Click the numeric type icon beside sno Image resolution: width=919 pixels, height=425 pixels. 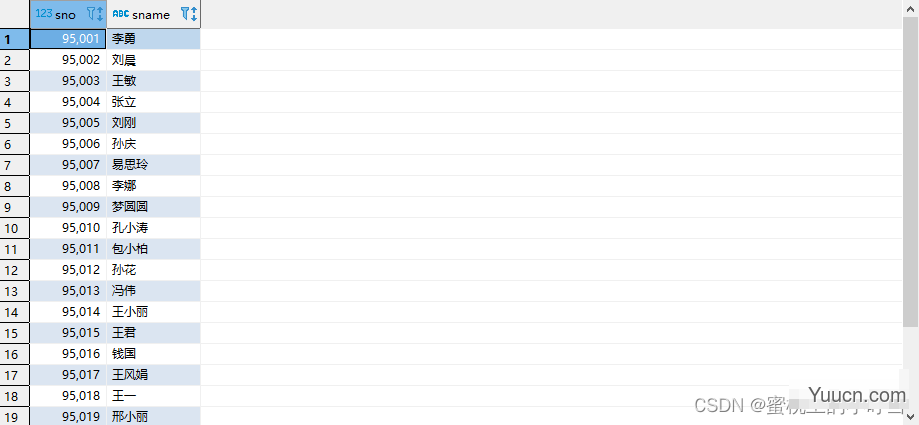43,13
